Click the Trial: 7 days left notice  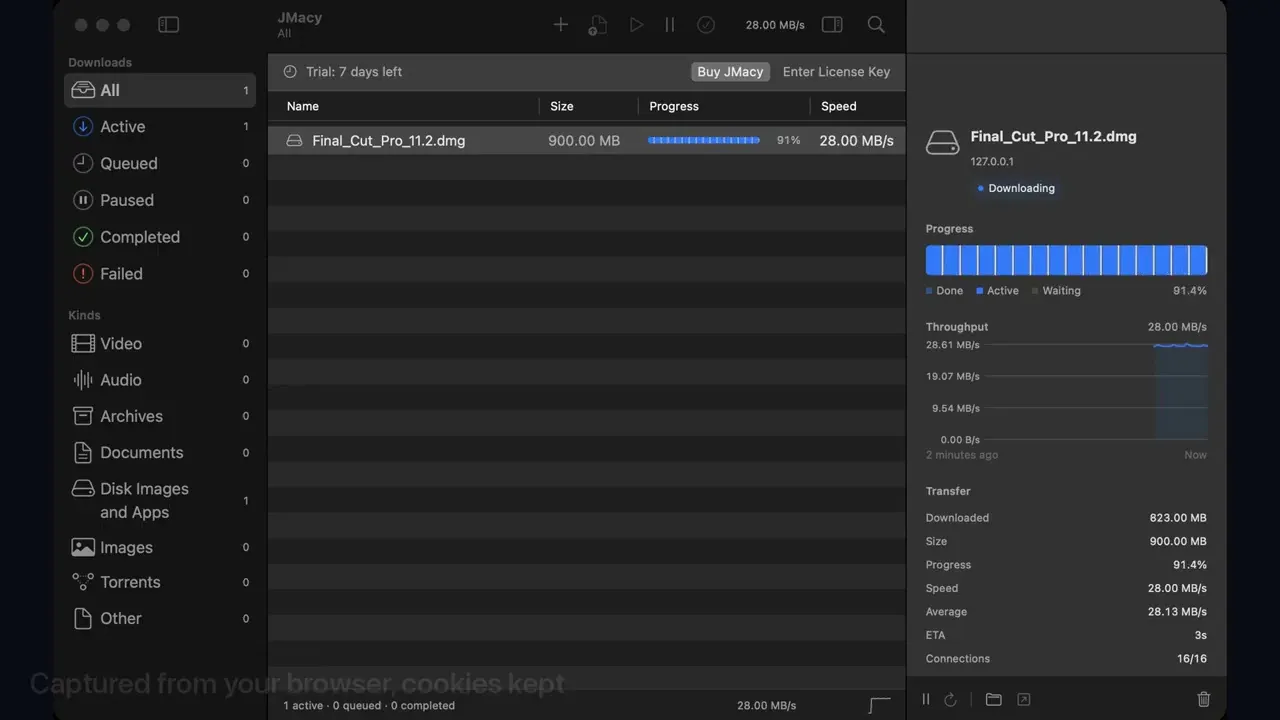pos(354,72)
